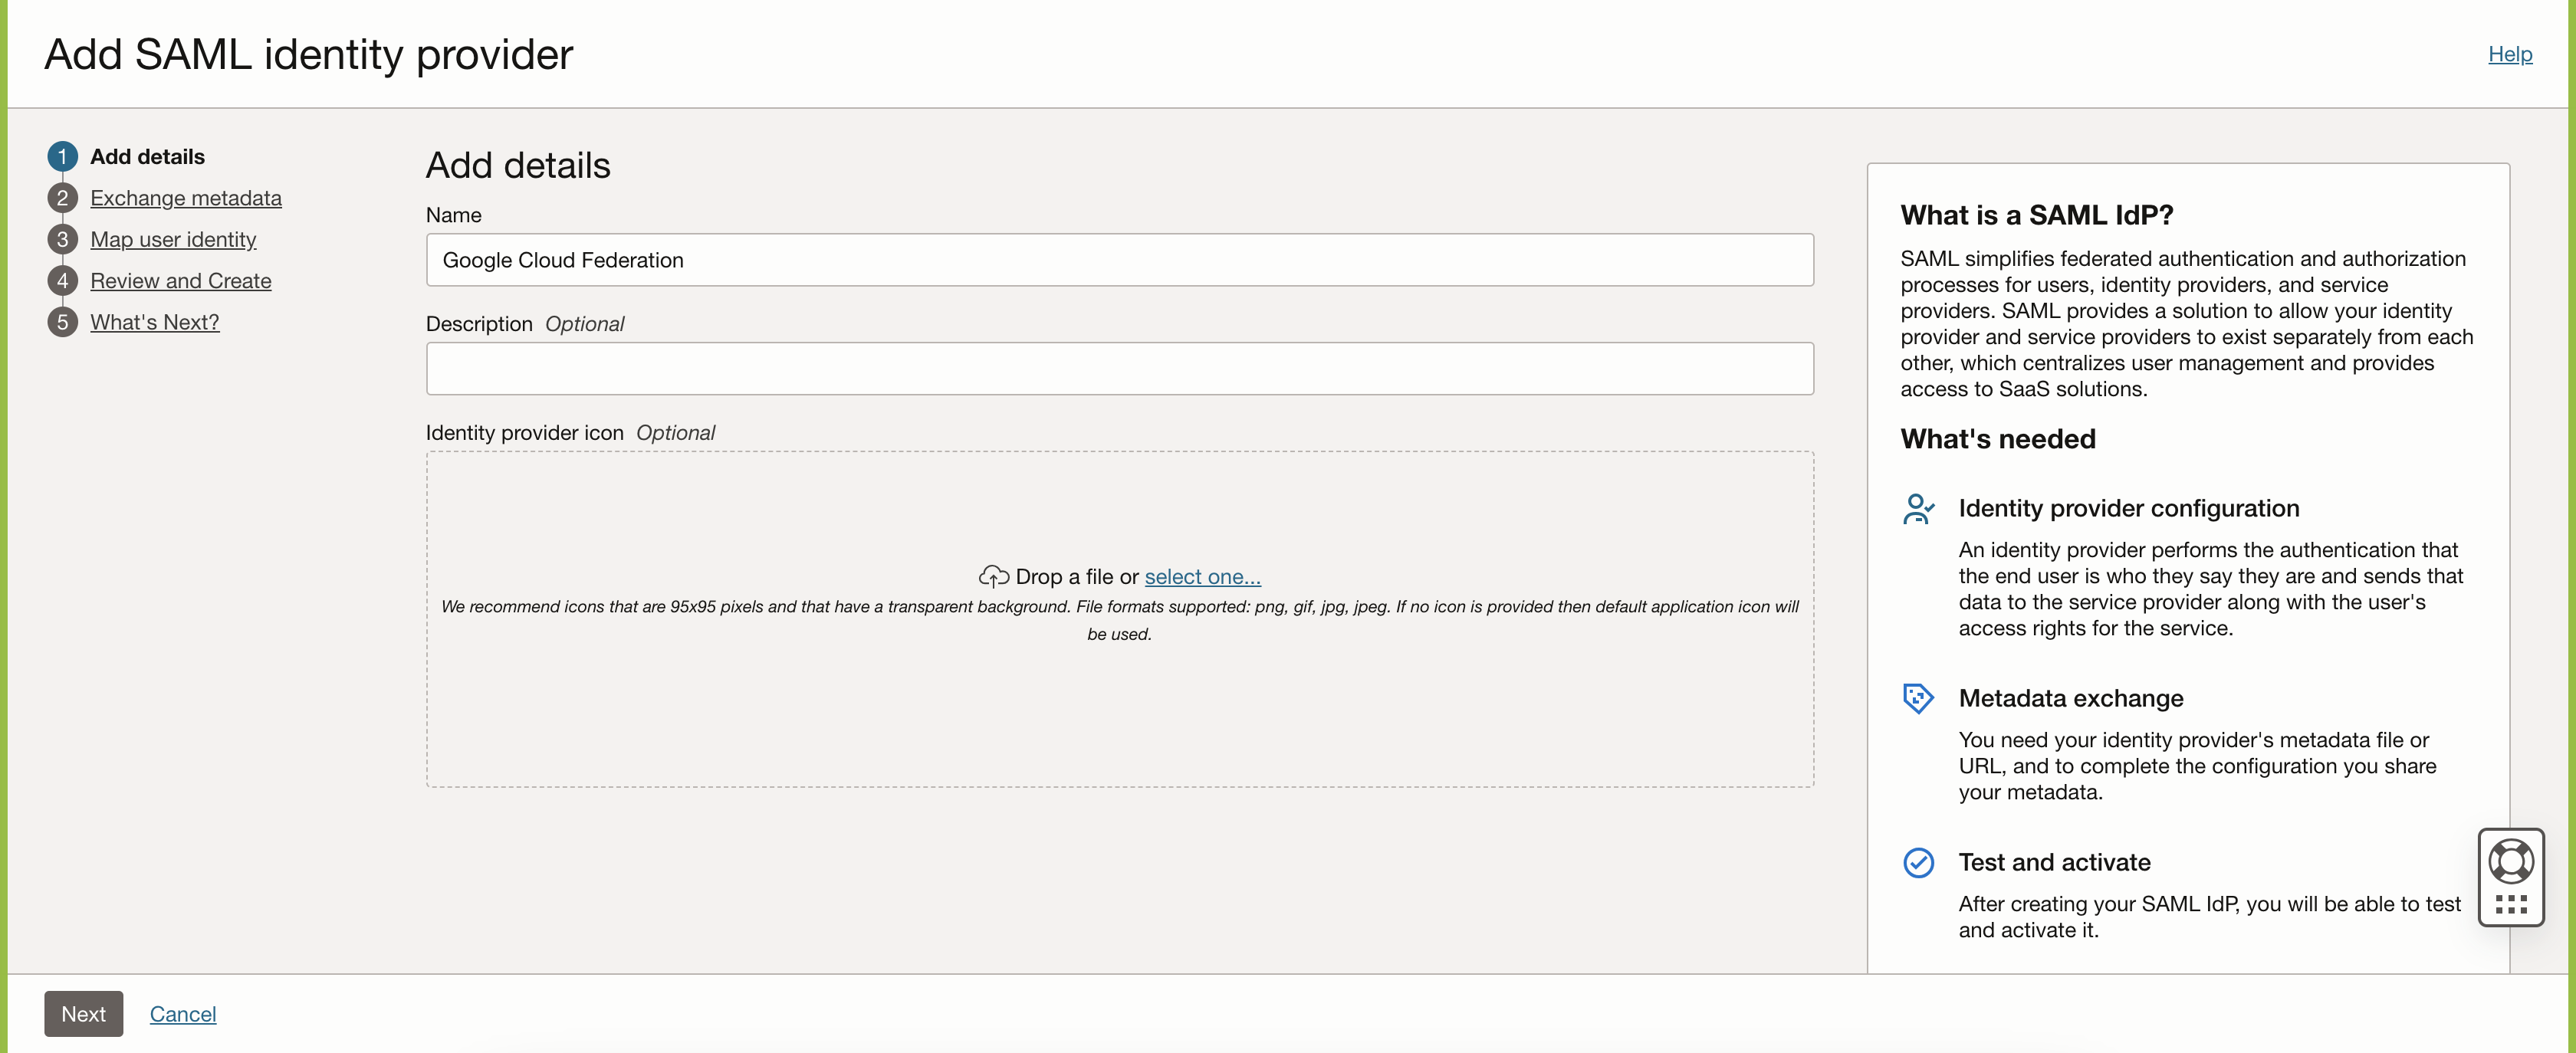
Task: Click the metadata exchange tag icon
Action: click(1919, 698)
